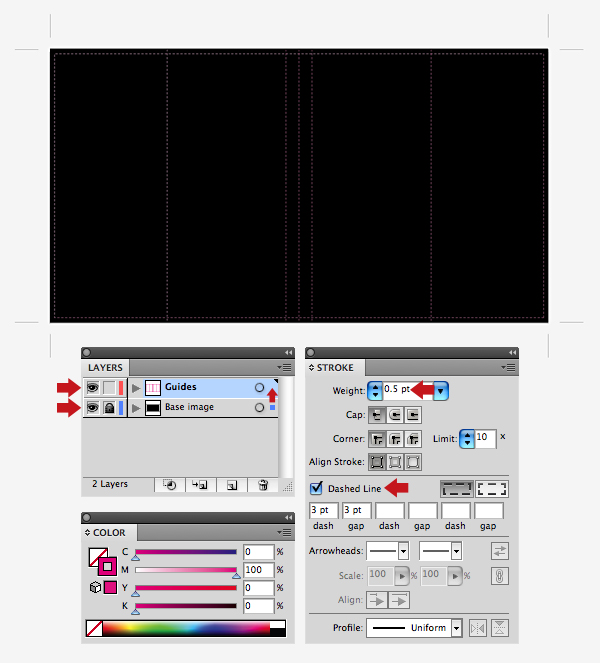This screenshot has width=600, height=663.
Task: Click the None swatch beside spectrum bar
Action: point(94,628)
